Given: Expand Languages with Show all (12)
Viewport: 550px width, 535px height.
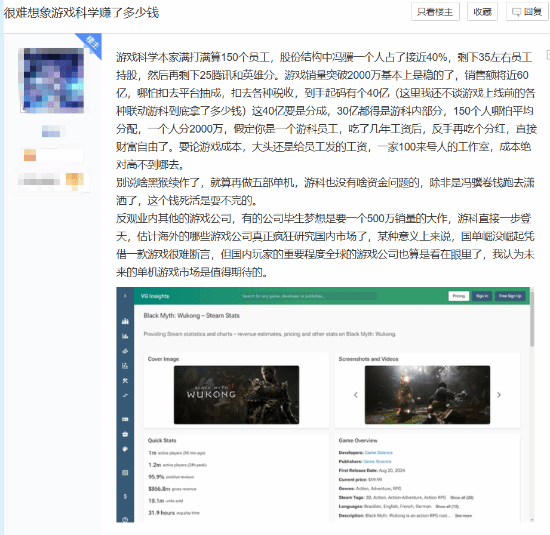Looking at the screenshot, I should click(447, 506).
